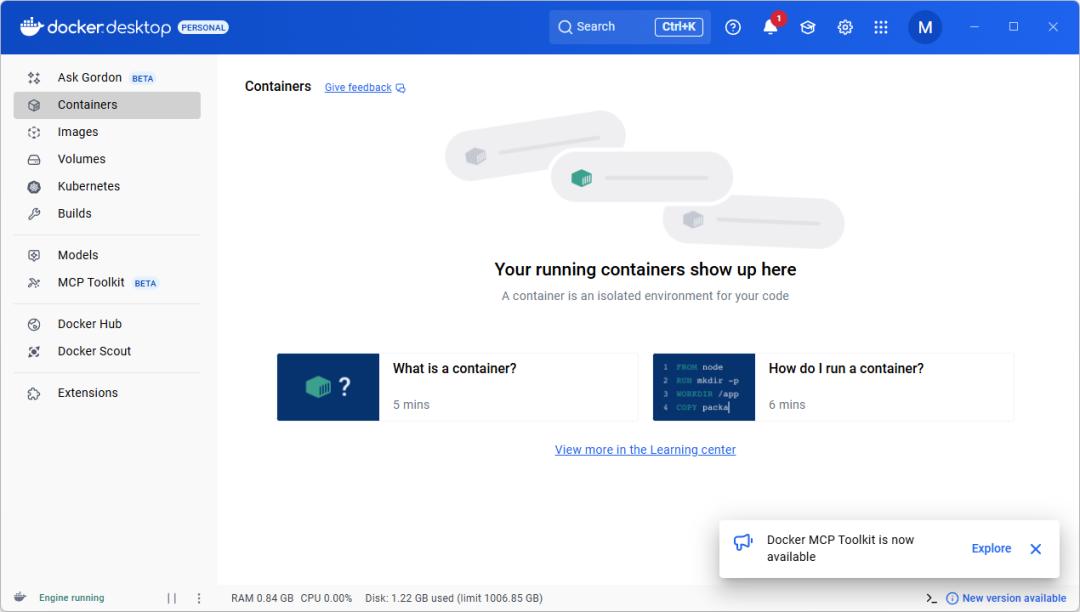Open Builds section label
This screenshot has width=1080, height=612.
(x=74, y=213)
